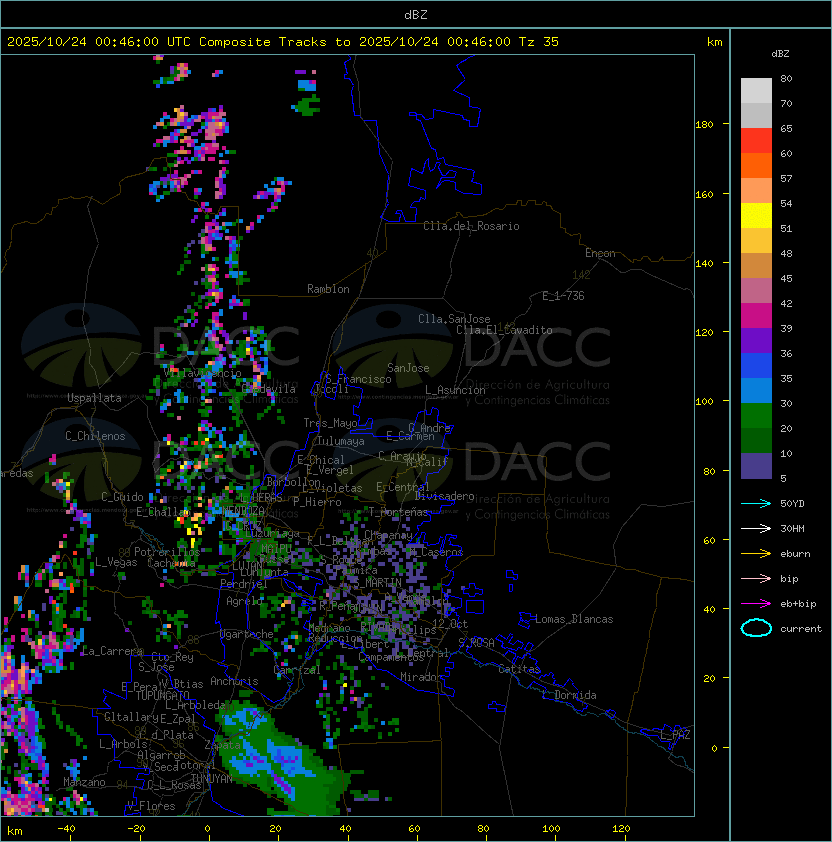Click the 'Mirador' place label

[x=421, y=677]
